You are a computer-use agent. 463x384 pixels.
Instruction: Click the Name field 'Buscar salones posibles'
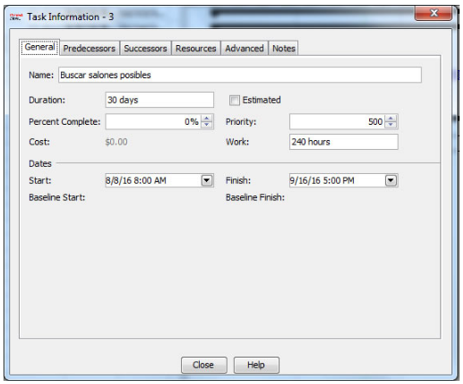(240, 75)
